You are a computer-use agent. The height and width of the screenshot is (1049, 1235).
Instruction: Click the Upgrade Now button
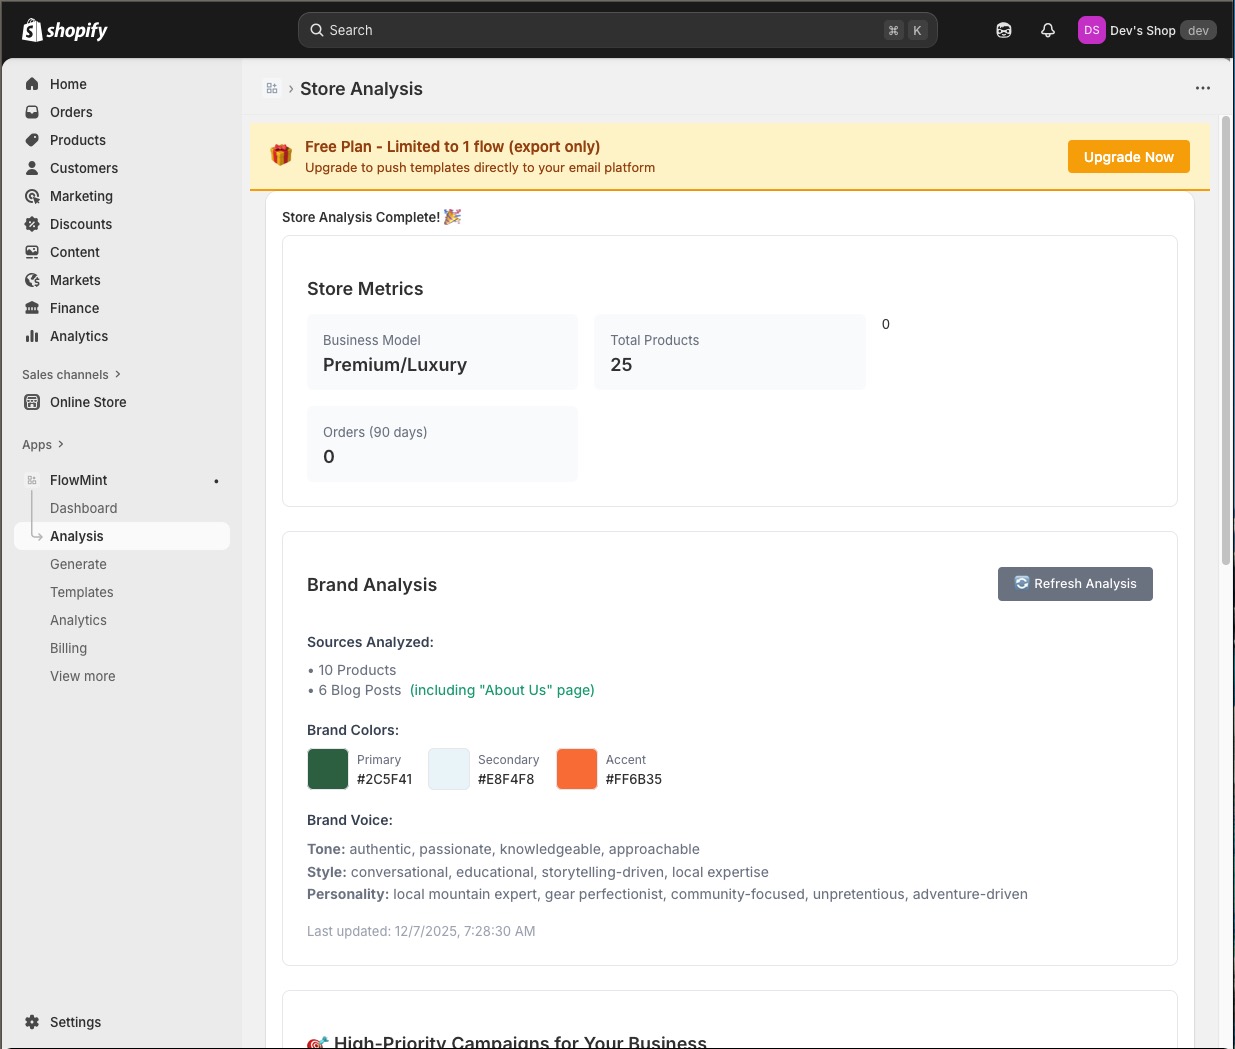[x=1128, y=156]
